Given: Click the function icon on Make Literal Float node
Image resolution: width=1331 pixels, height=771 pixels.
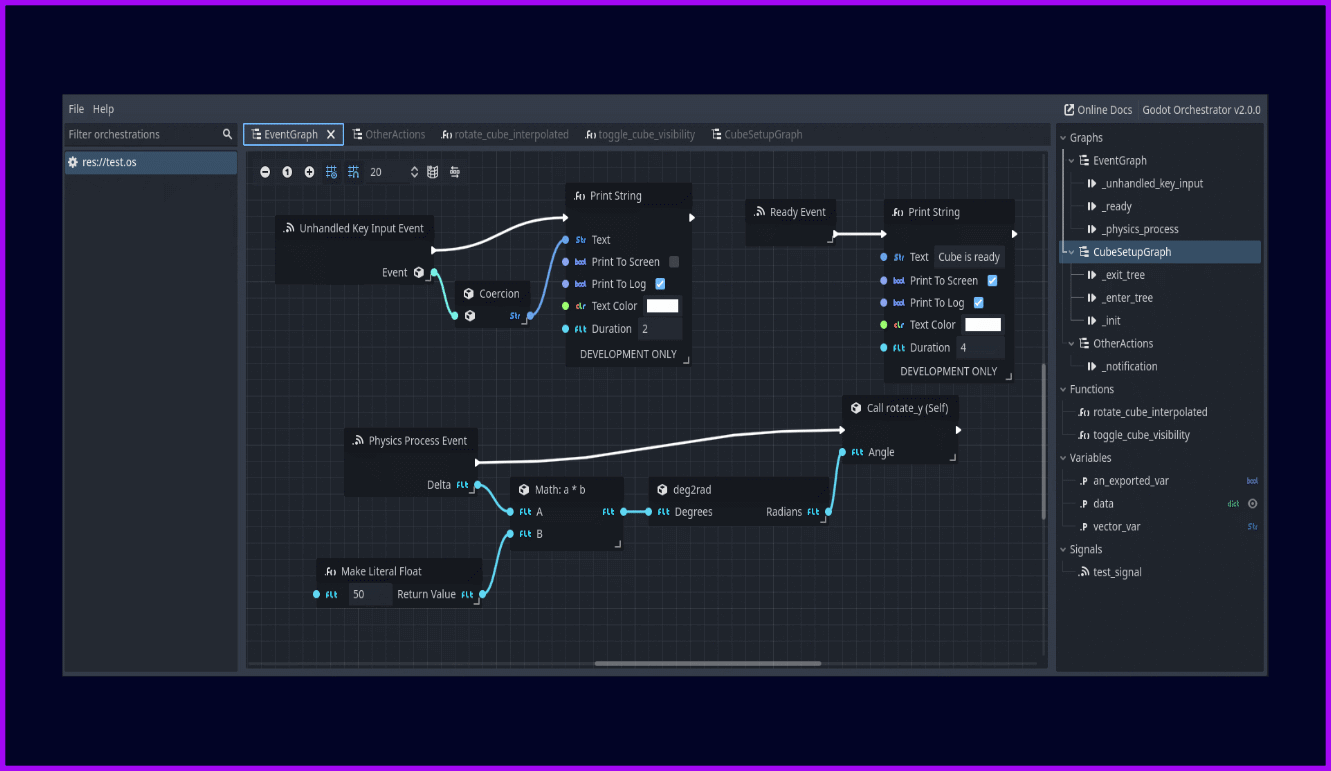Looking at the screenshot, I should 330,572.
